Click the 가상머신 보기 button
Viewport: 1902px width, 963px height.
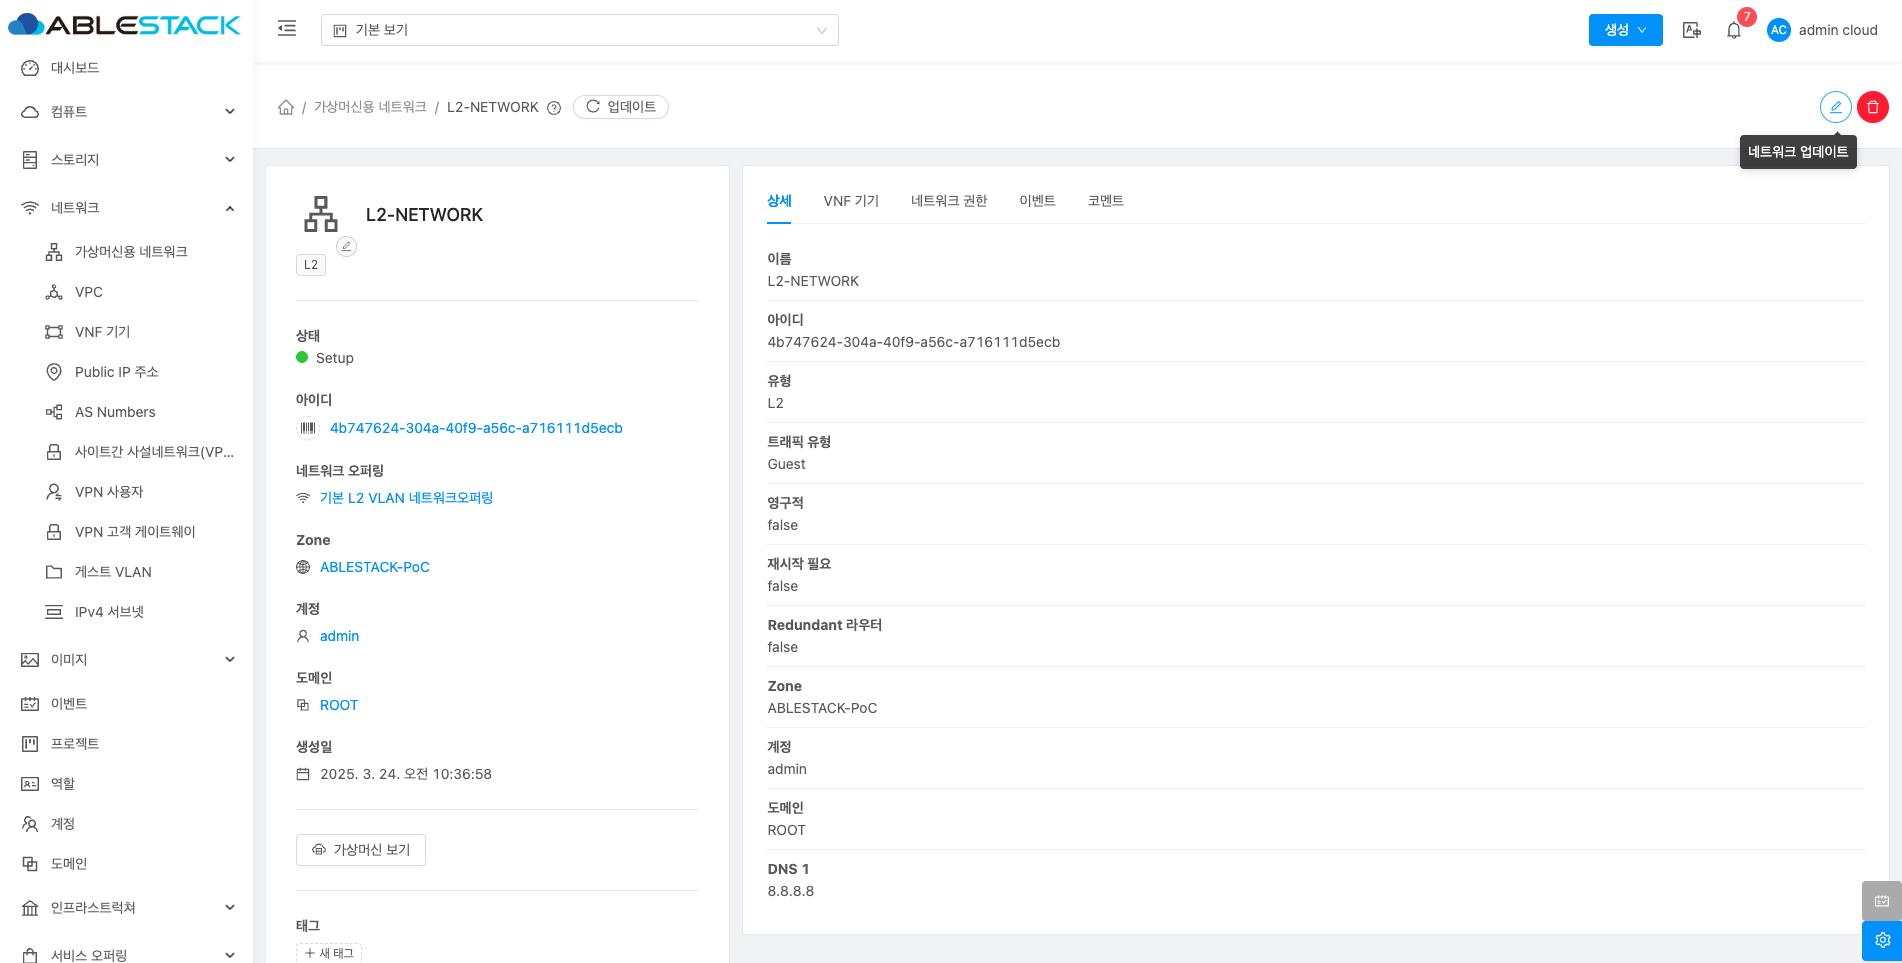coord(361,850)
